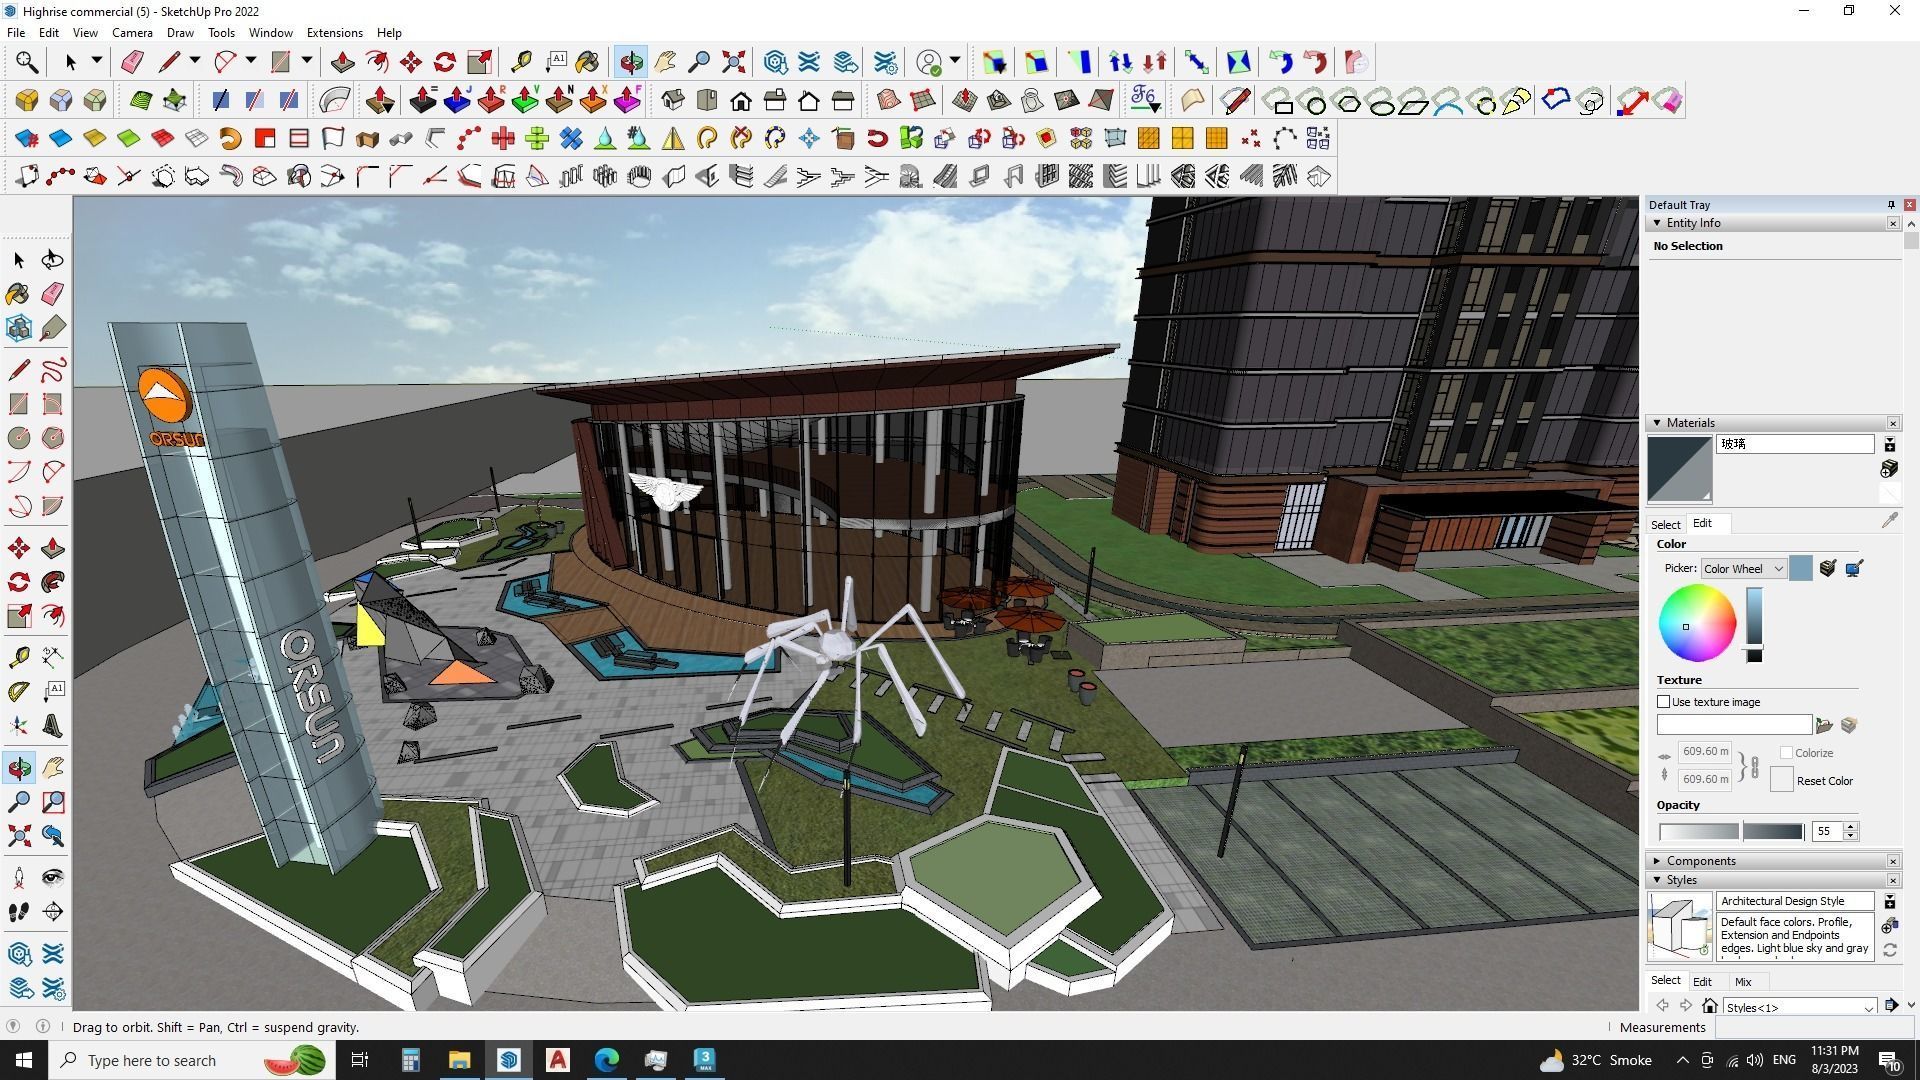Toggle the Colorize checkbox
Viewport: 1920px width, 1080px height.
1786,753
